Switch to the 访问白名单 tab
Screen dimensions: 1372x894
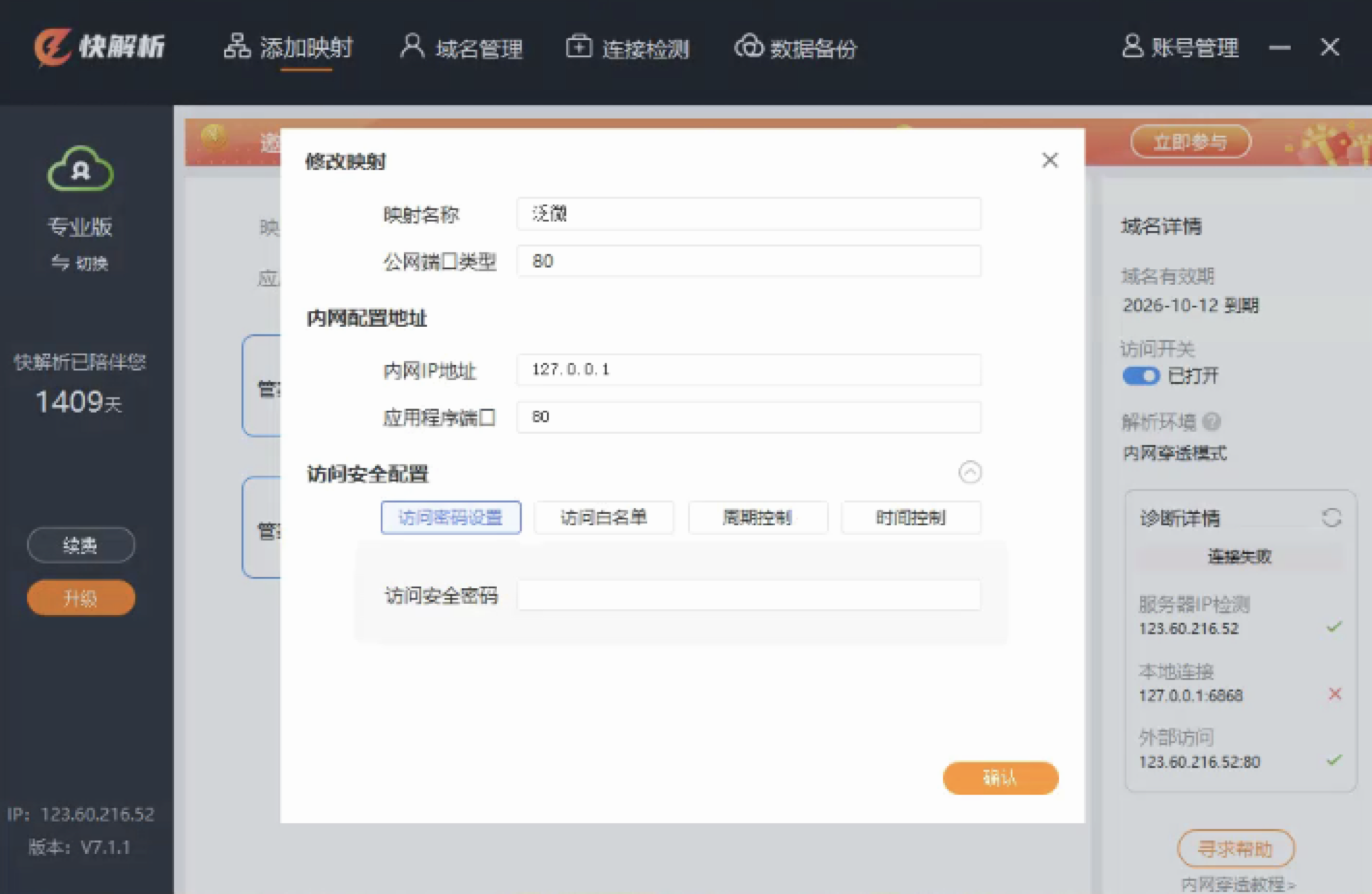point(603,518)
